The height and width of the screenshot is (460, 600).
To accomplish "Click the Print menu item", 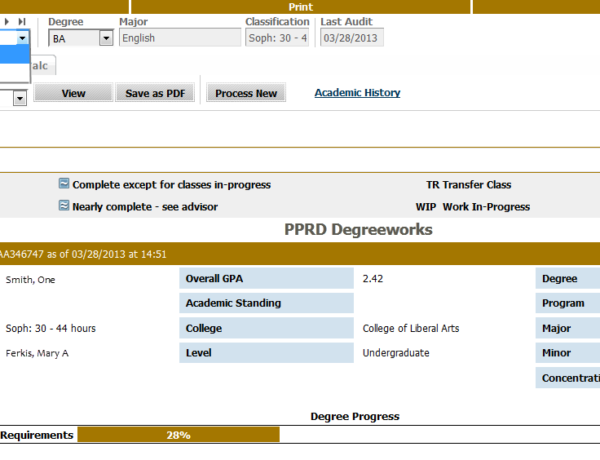I will (x=300, y=6).
